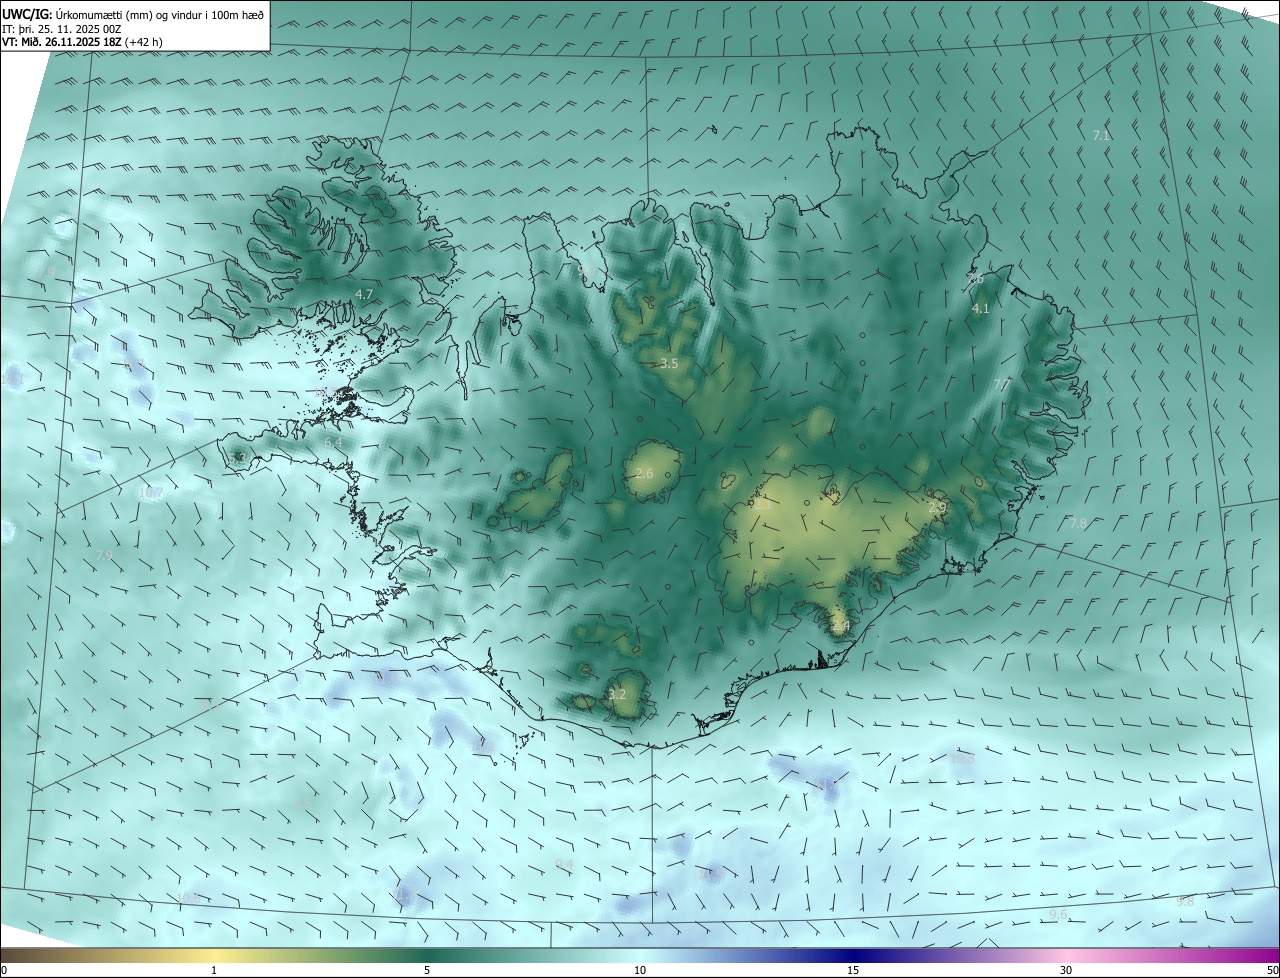Screen dimensions: 1280x978
Task: Click the yellow color band at scale value 1
Action: (214, 955)
